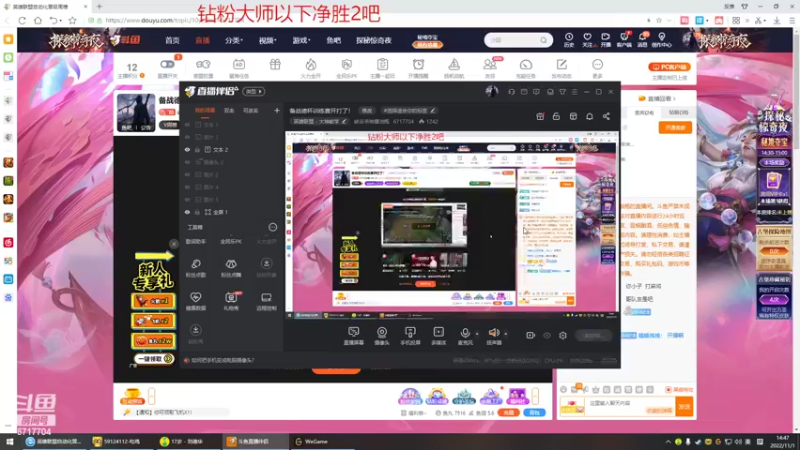Expand the 类型 dropdown beside companion logo
This screenshot has width=800, height=450.
point(254,91)
